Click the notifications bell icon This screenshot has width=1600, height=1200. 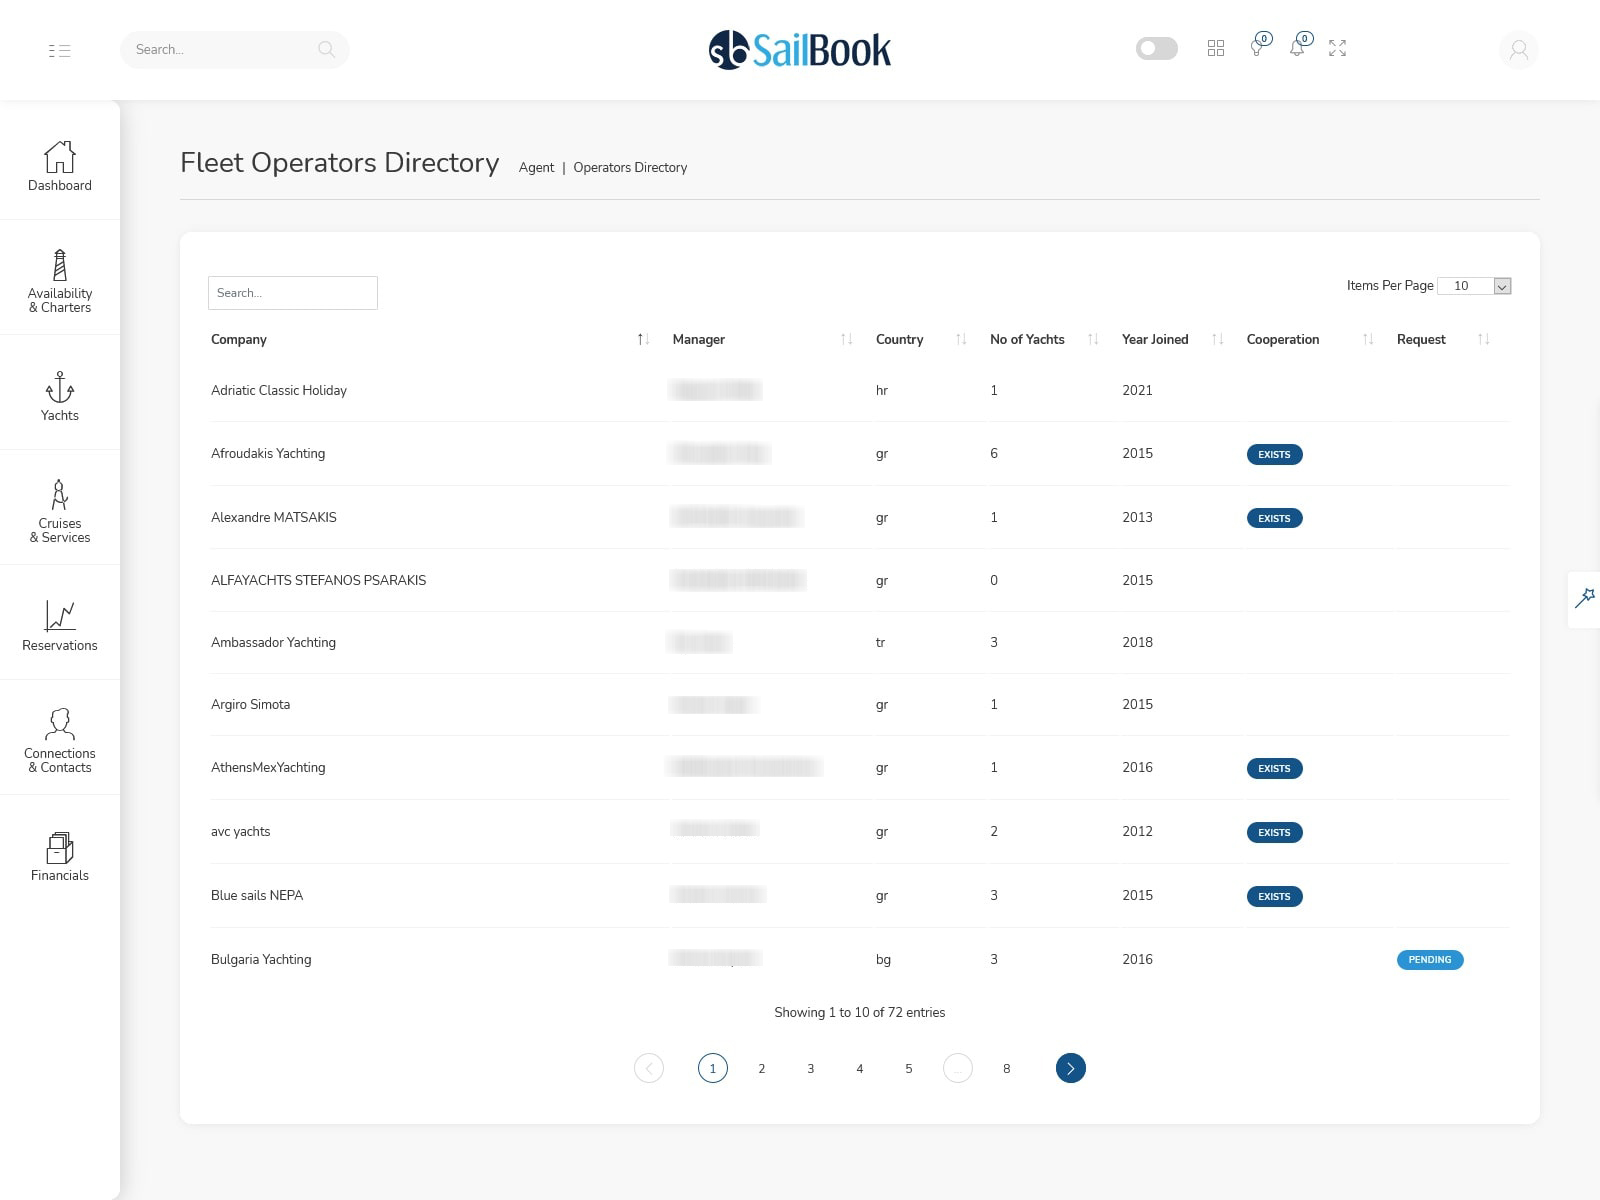1297,48
